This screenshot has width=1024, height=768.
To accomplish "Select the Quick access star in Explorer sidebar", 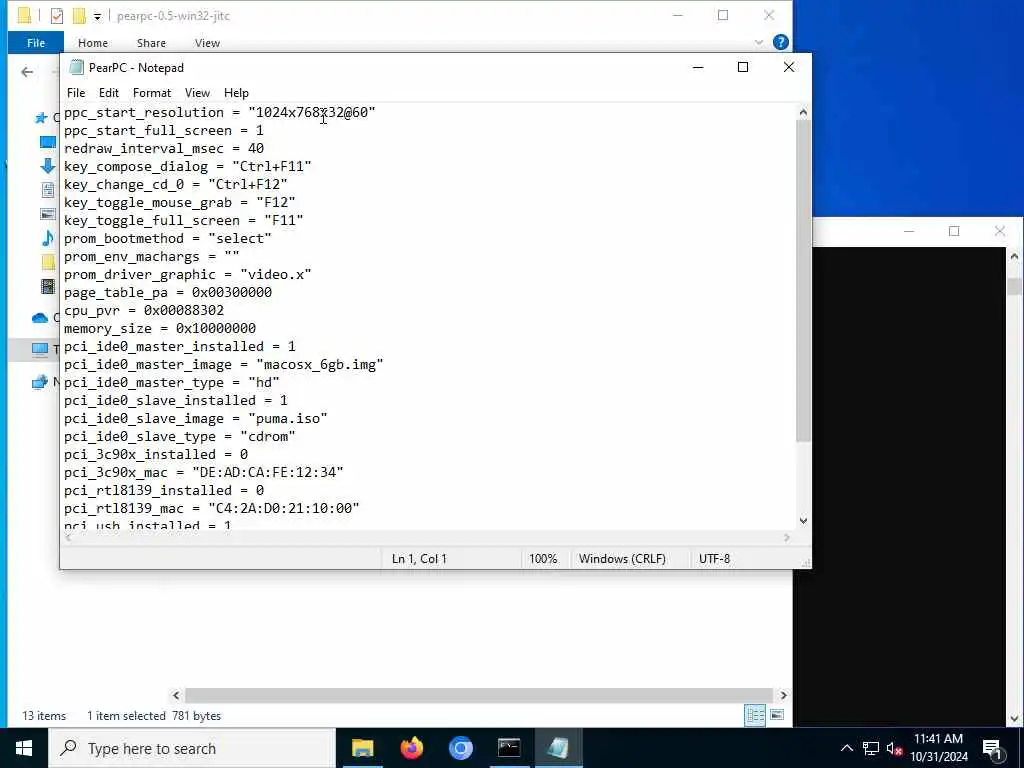I will pos(41,118).
